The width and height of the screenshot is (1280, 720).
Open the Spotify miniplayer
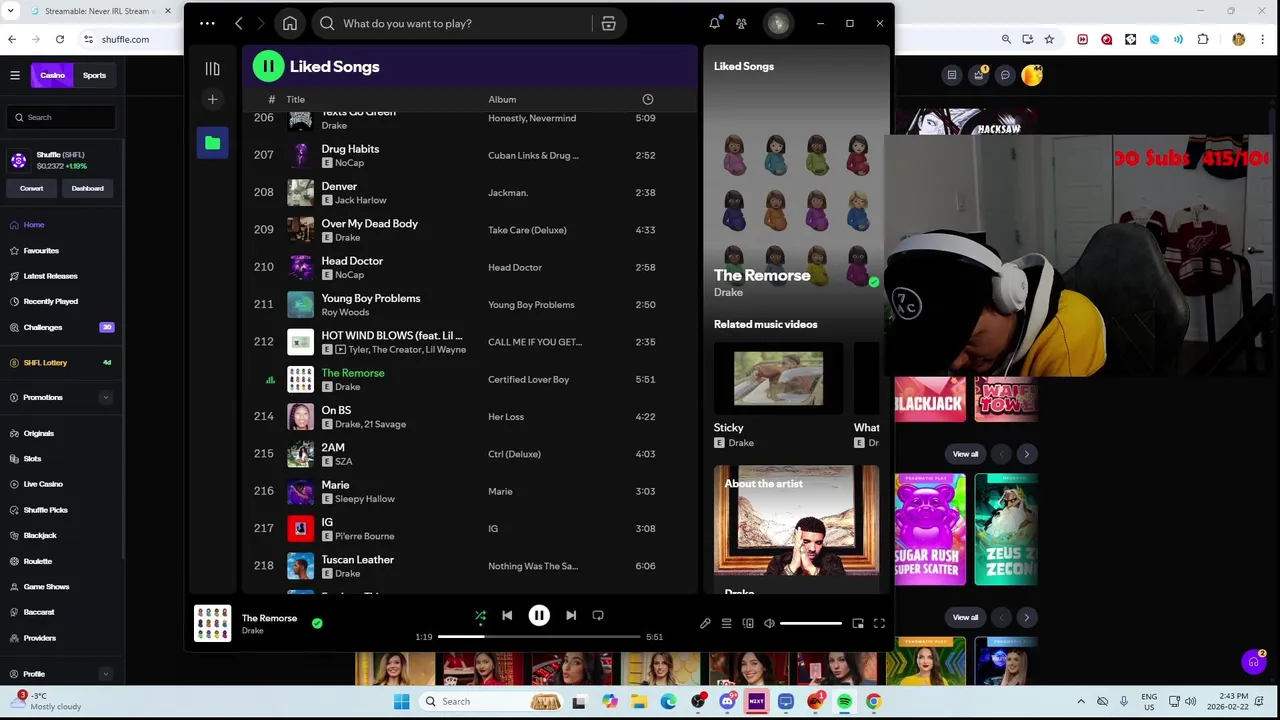(858, 623)
